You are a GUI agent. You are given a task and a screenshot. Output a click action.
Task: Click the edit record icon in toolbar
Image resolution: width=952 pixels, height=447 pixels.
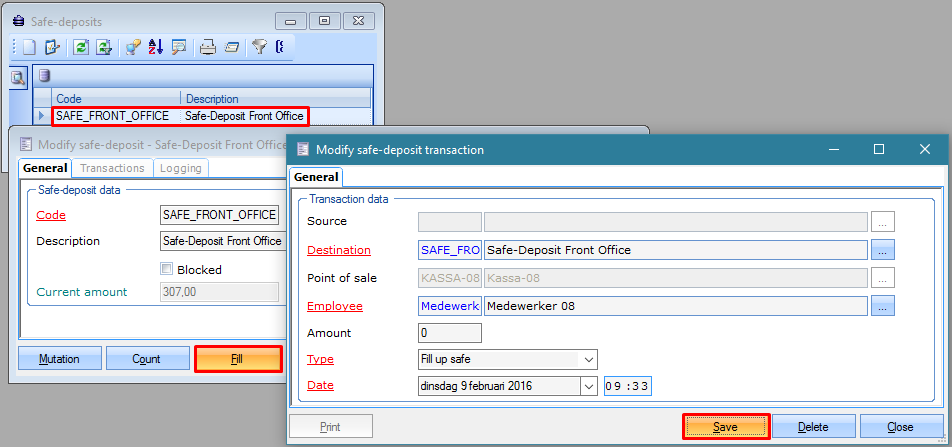point(52,46)
